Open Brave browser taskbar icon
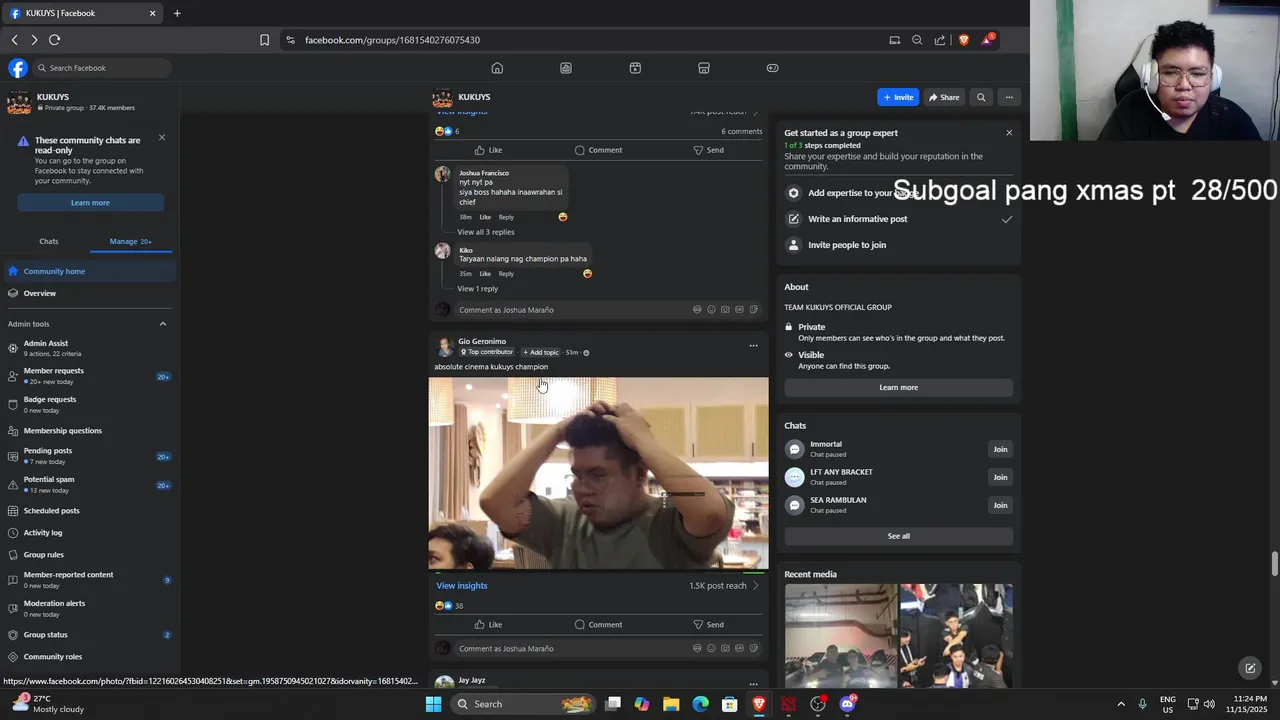The width and height of the screenshot is (1280, 720). pos(759,704)
